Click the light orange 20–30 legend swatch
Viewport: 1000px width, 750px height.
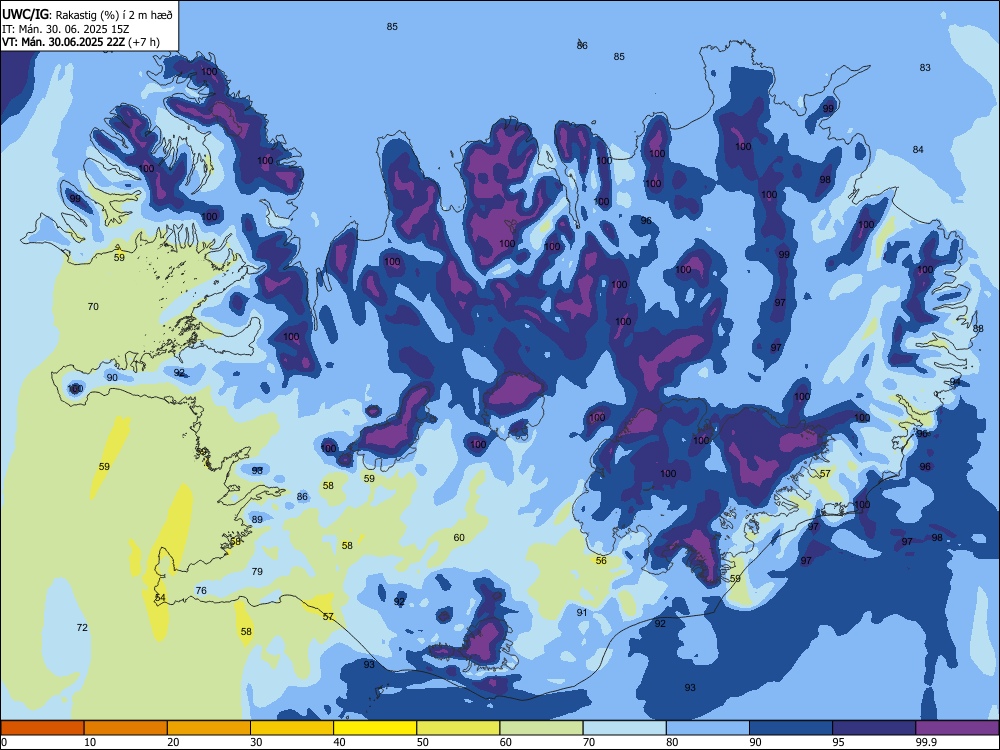point(209,728)
